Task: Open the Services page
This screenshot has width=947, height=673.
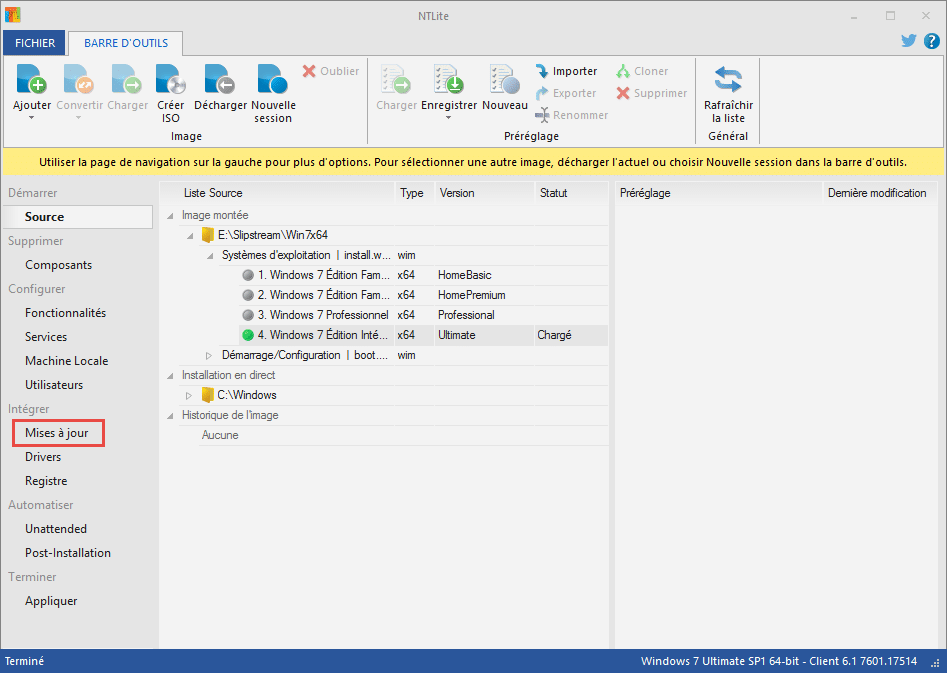Action: [x=46, y=336]
